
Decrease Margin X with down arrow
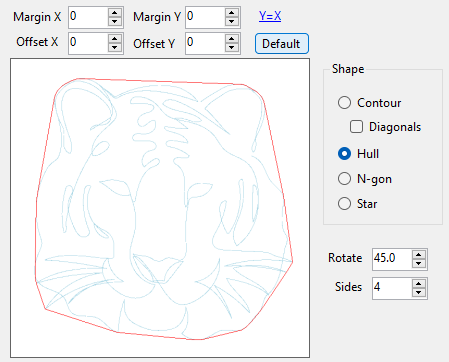(x=115, y=21)
